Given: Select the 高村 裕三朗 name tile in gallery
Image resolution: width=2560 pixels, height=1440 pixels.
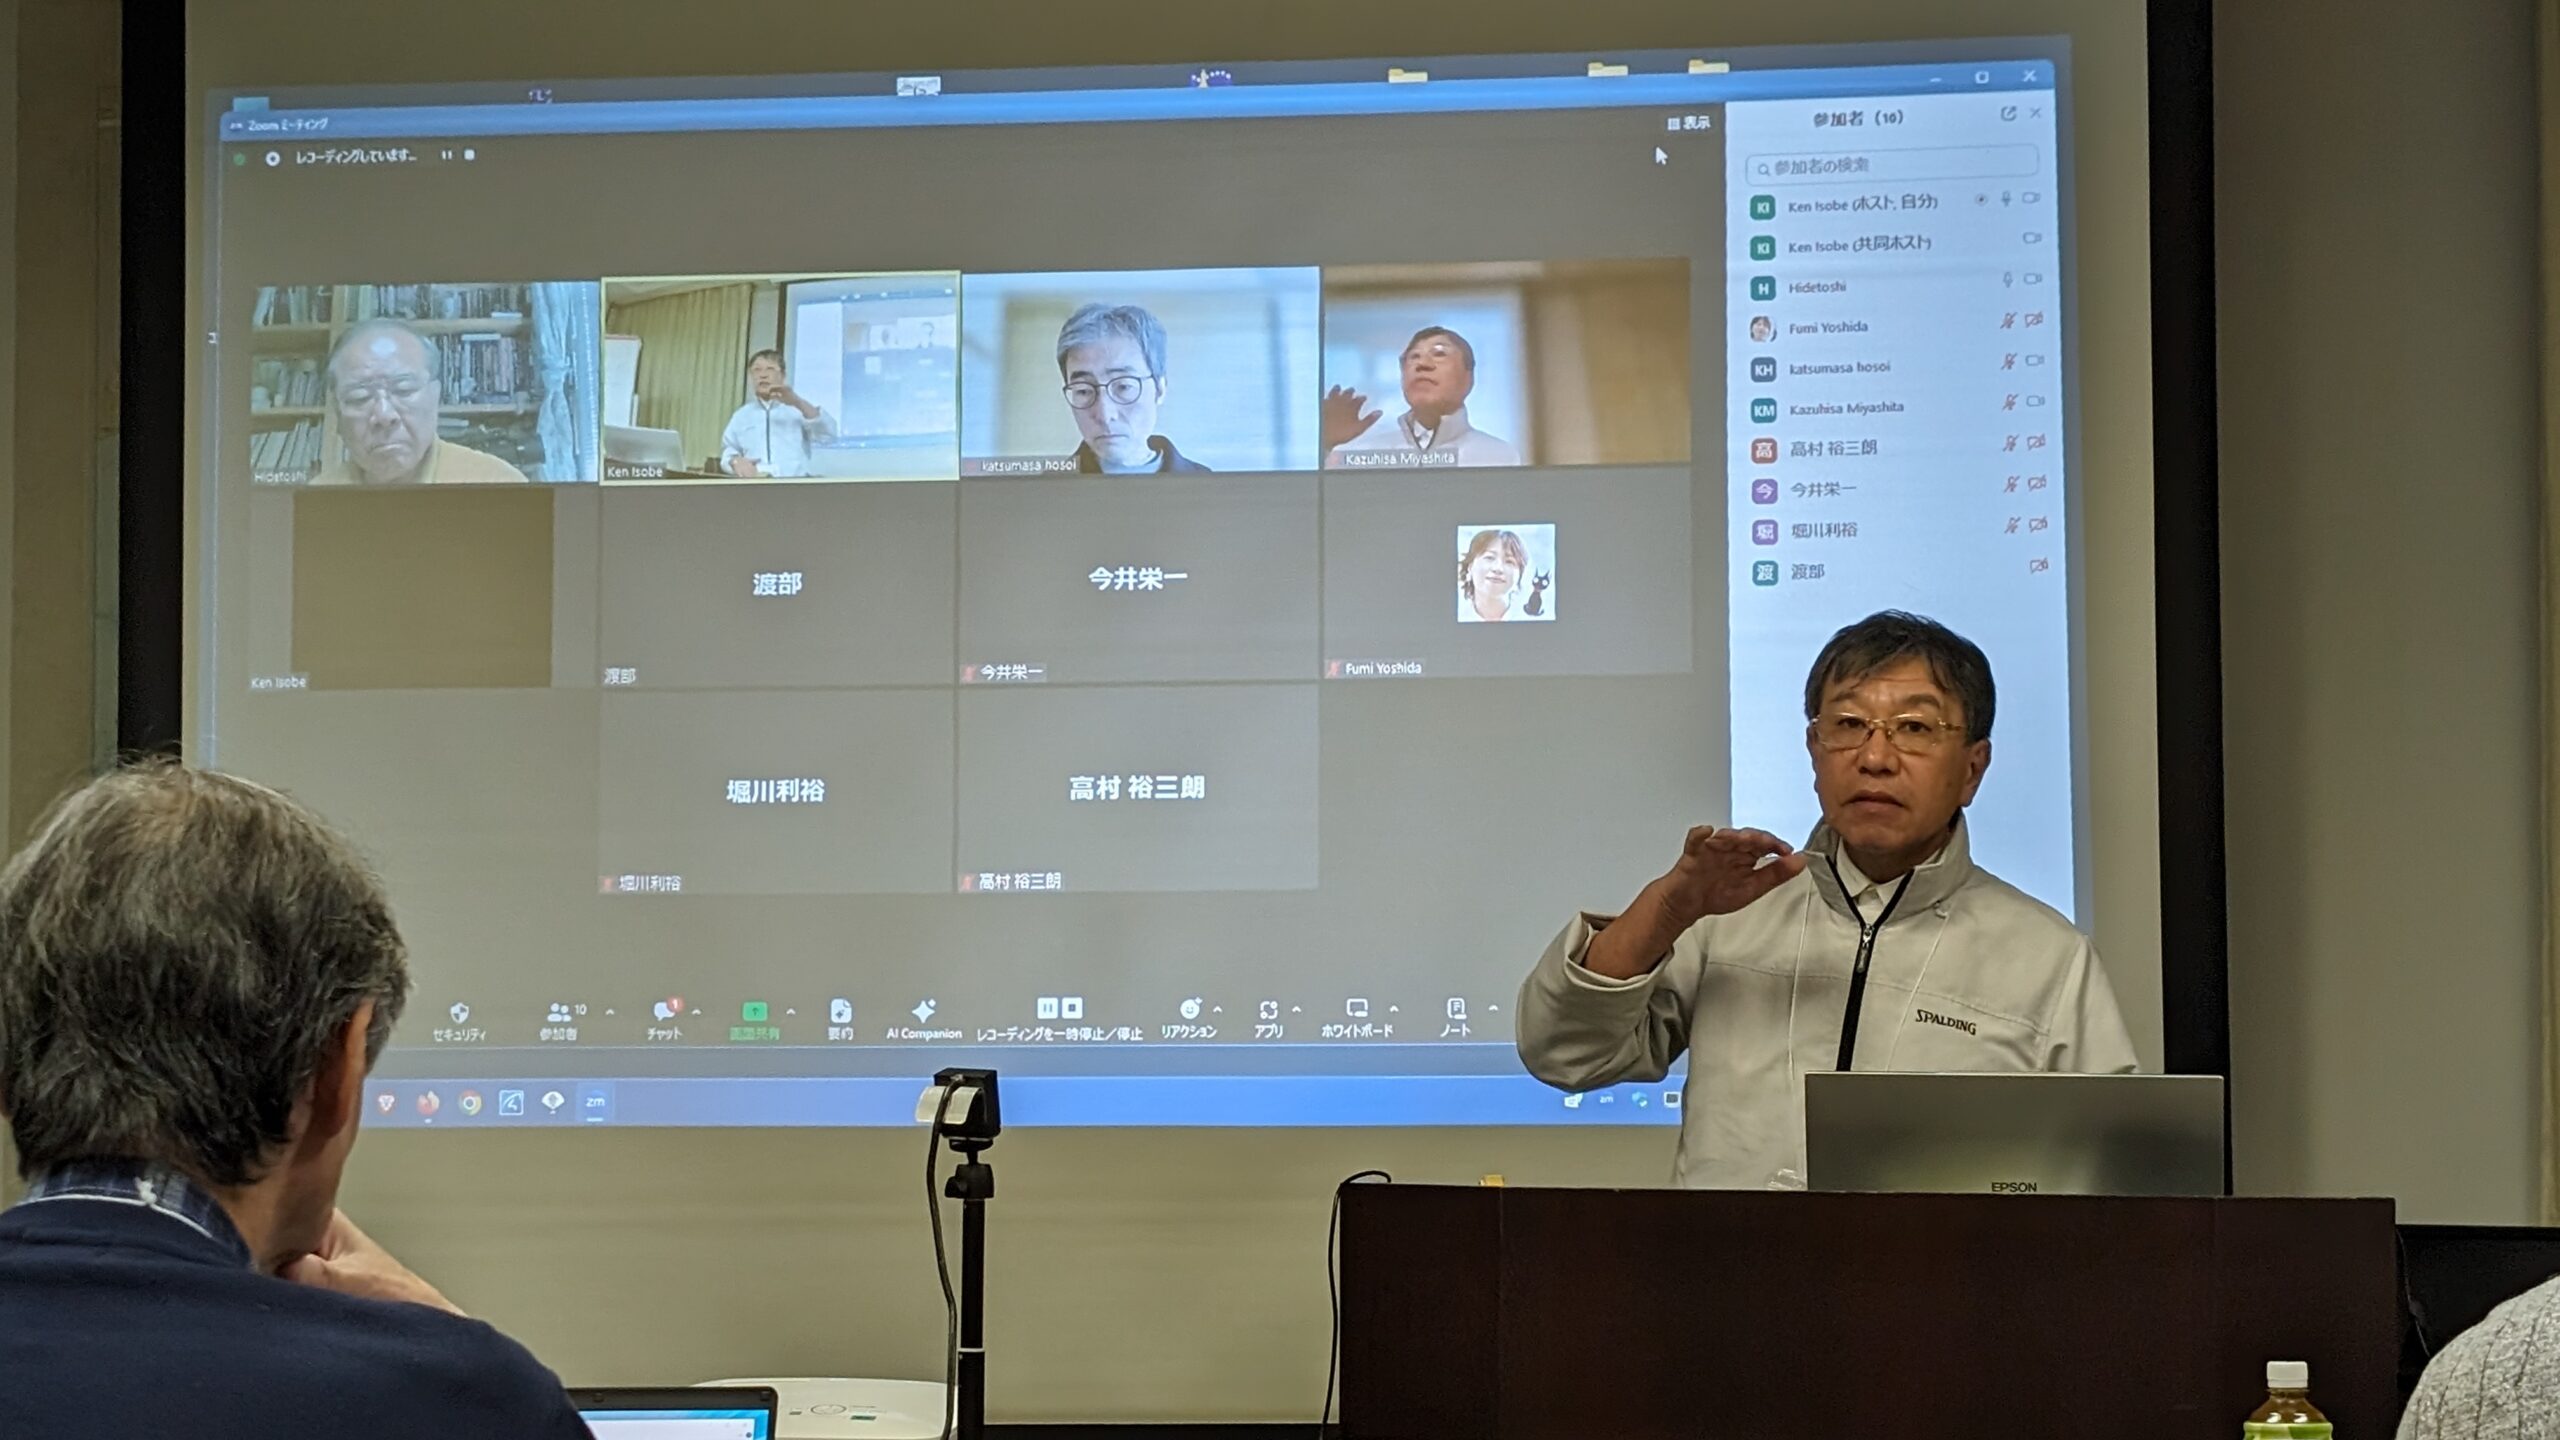Looking at the screenshot, I should pyautogui.click(x=1137, y=788).
